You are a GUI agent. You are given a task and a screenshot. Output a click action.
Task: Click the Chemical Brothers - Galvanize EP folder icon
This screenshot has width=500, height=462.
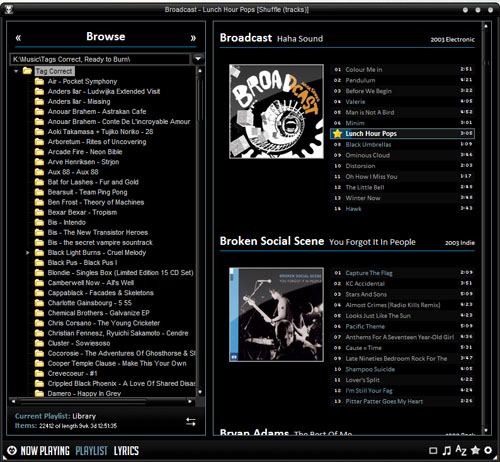39,313
